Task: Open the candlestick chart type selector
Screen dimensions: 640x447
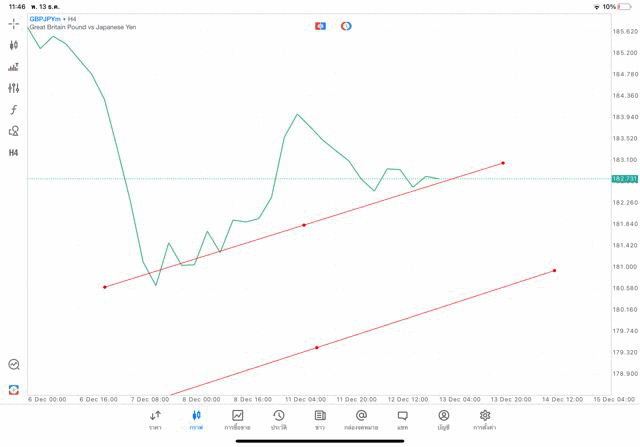Action: pyautogui.click(x=13, y=45)
